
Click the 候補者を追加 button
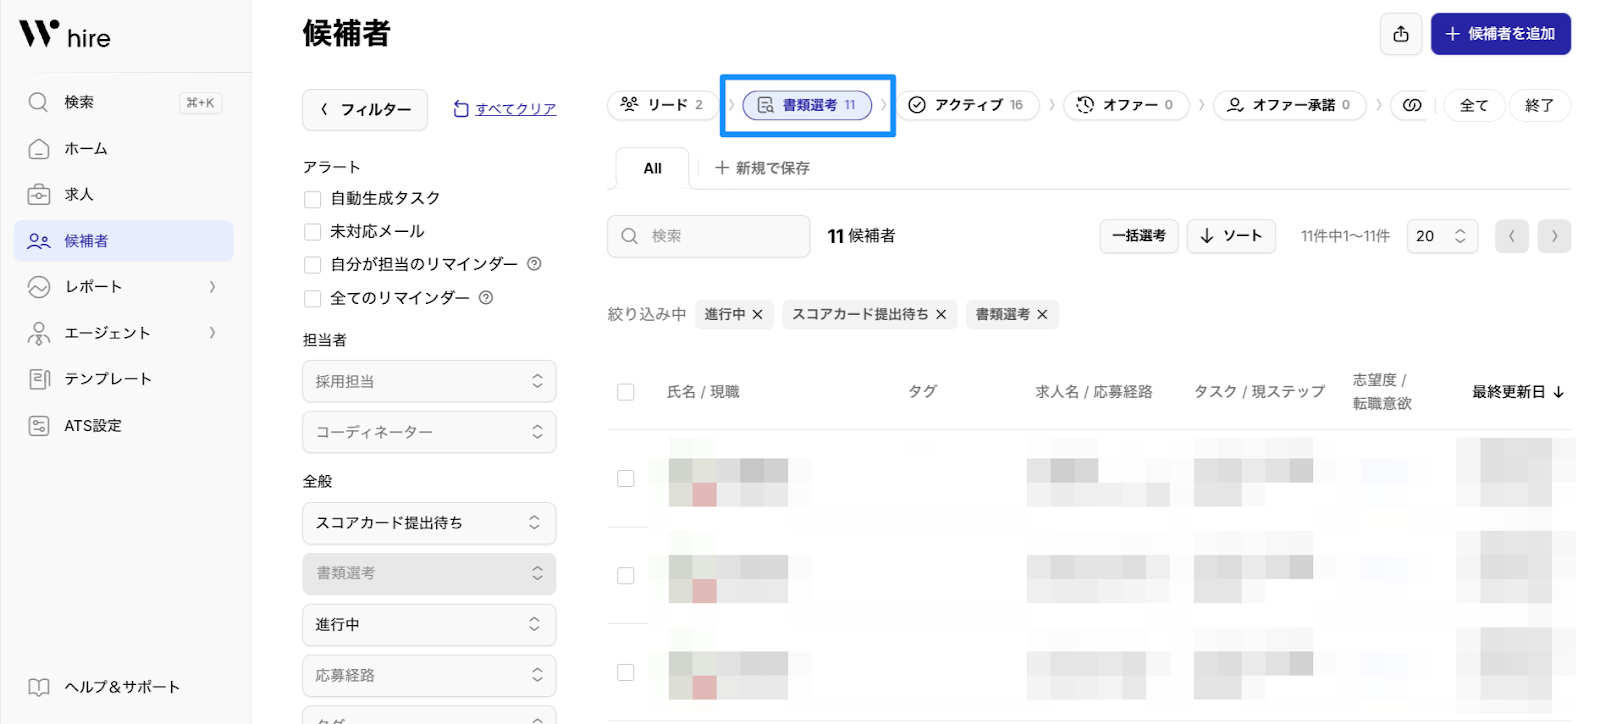1500,34
